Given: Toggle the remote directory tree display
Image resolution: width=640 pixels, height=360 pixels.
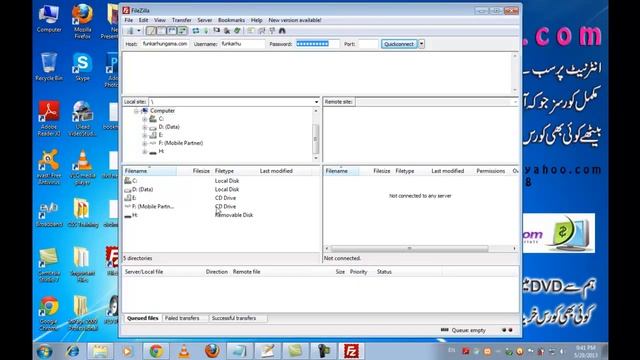Looking at the screenshot, I should [172, 31].
